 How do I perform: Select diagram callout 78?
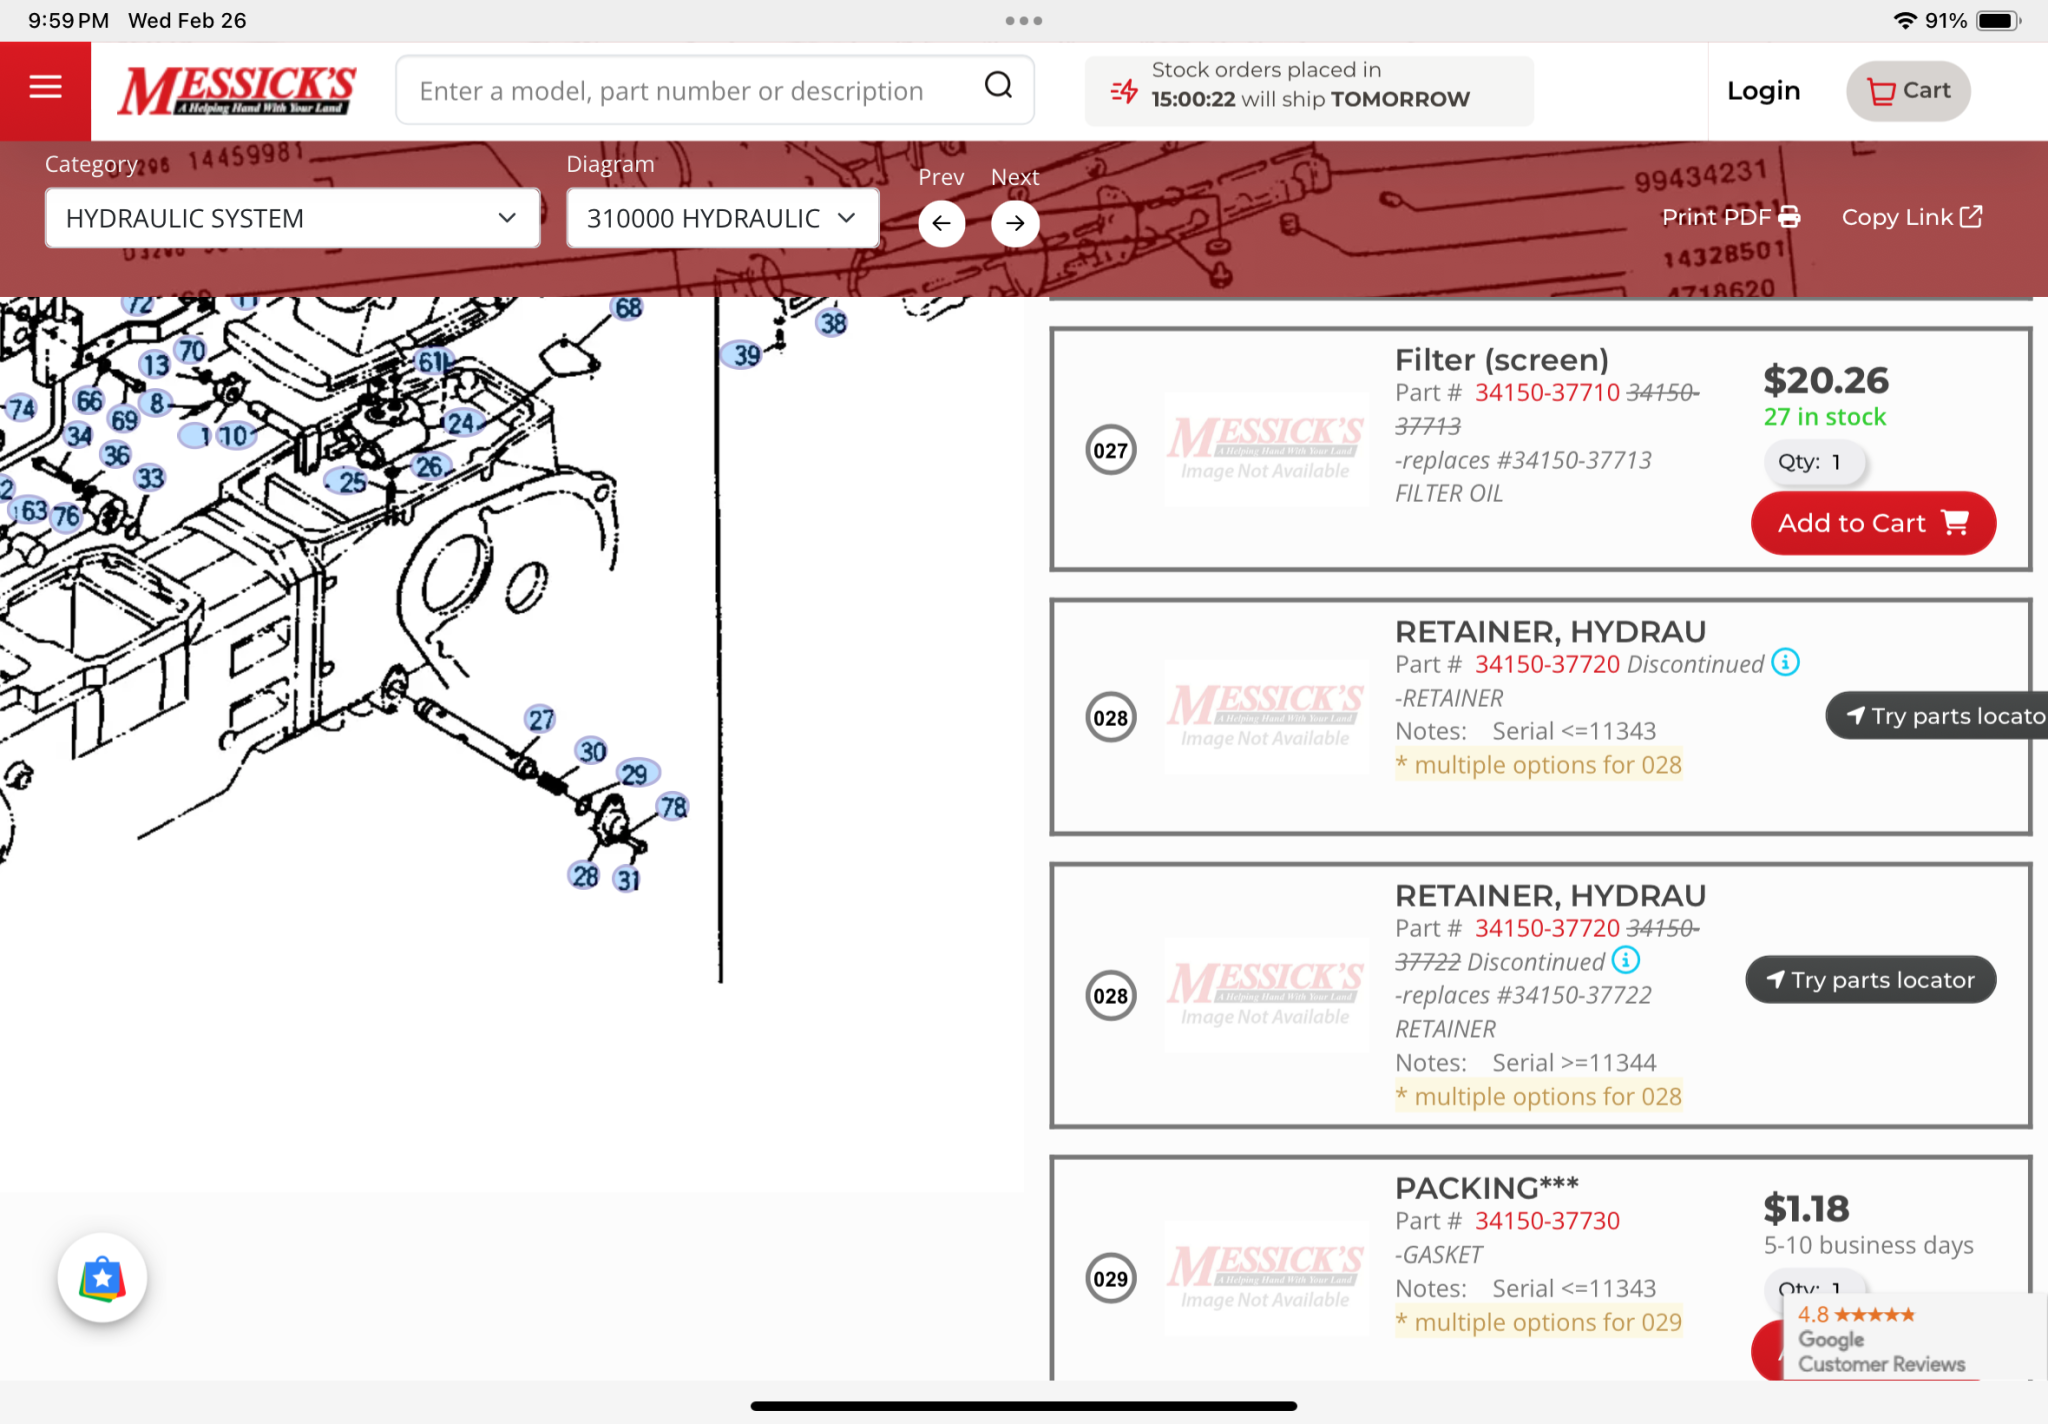point(673,807)
